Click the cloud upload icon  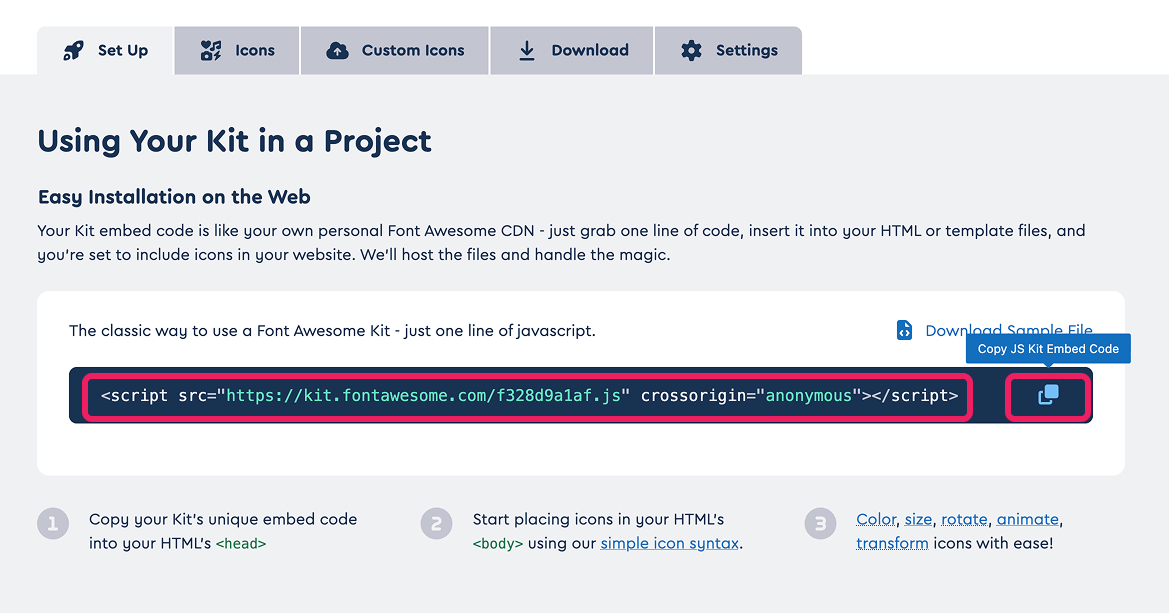[x=338, y=51]
